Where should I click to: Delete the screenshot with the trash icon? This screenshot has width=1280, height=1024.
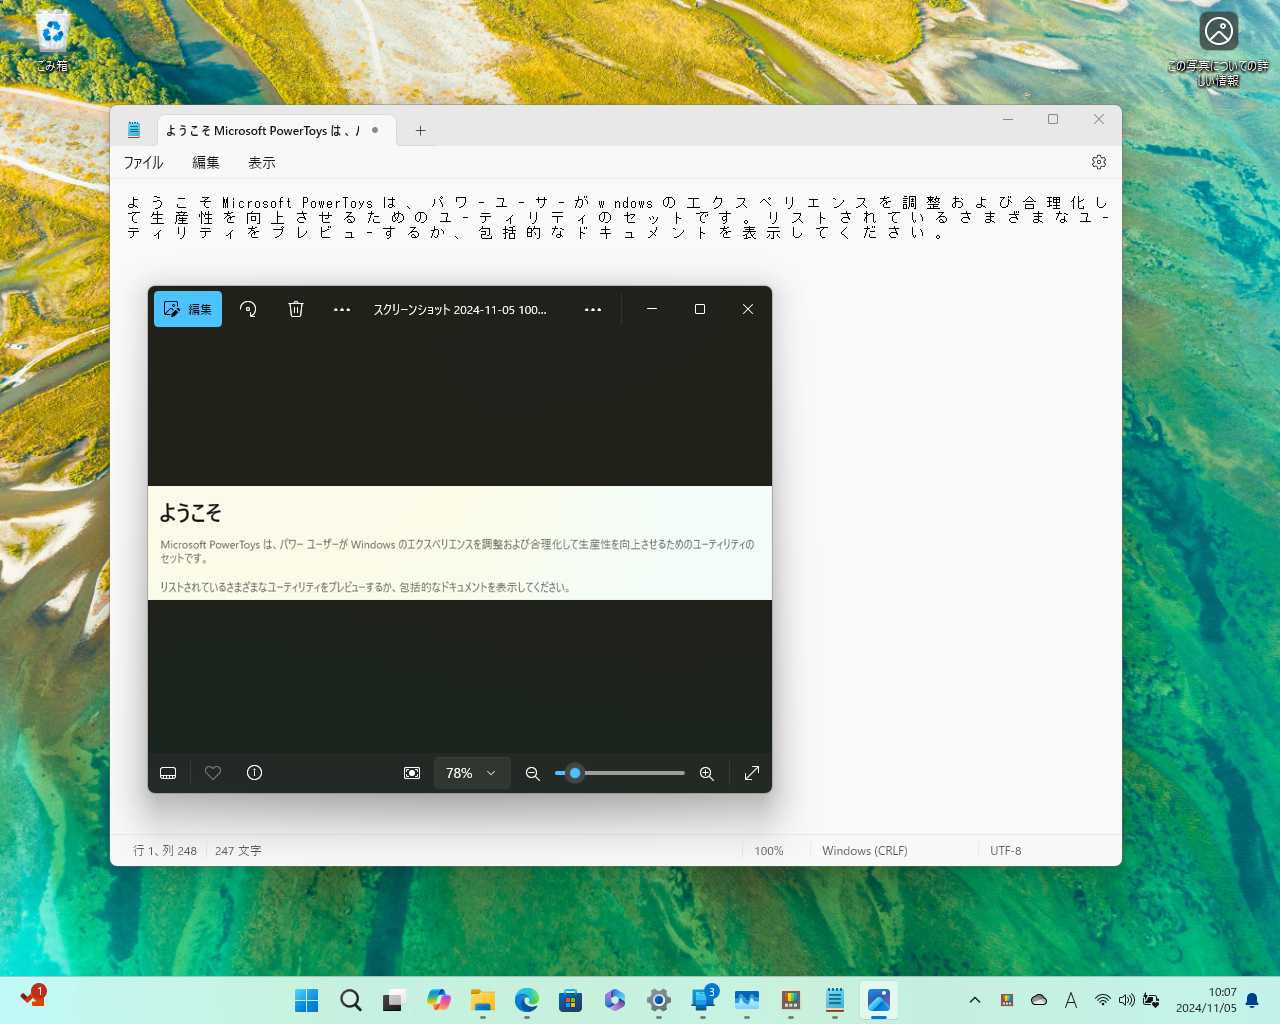click(296, 309)
